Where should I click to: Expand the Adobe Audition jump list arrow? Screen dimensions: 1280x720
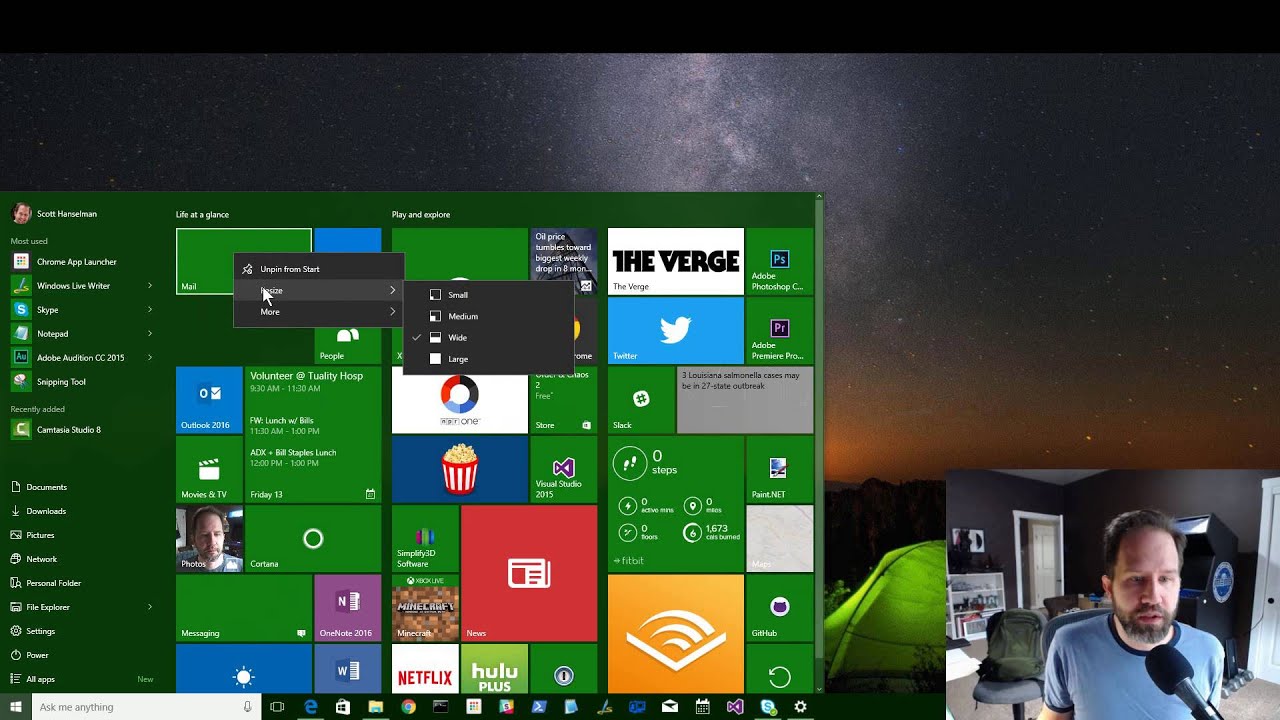tap(150, 358)
